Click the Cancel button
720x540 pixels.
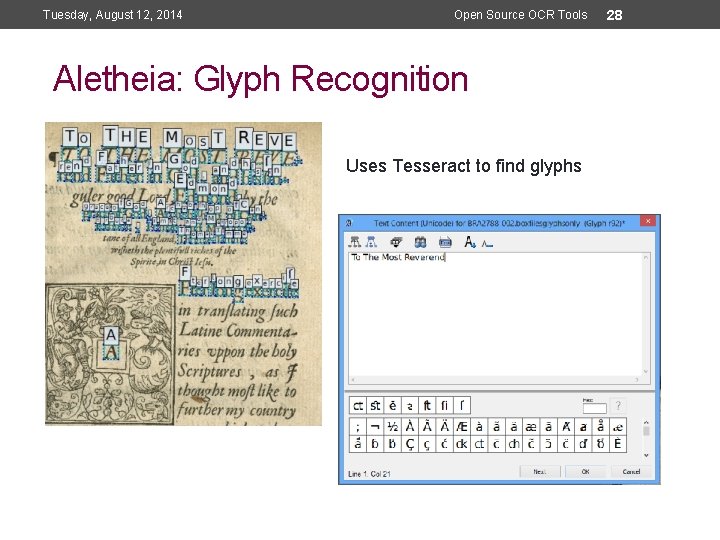click(631, 472)
